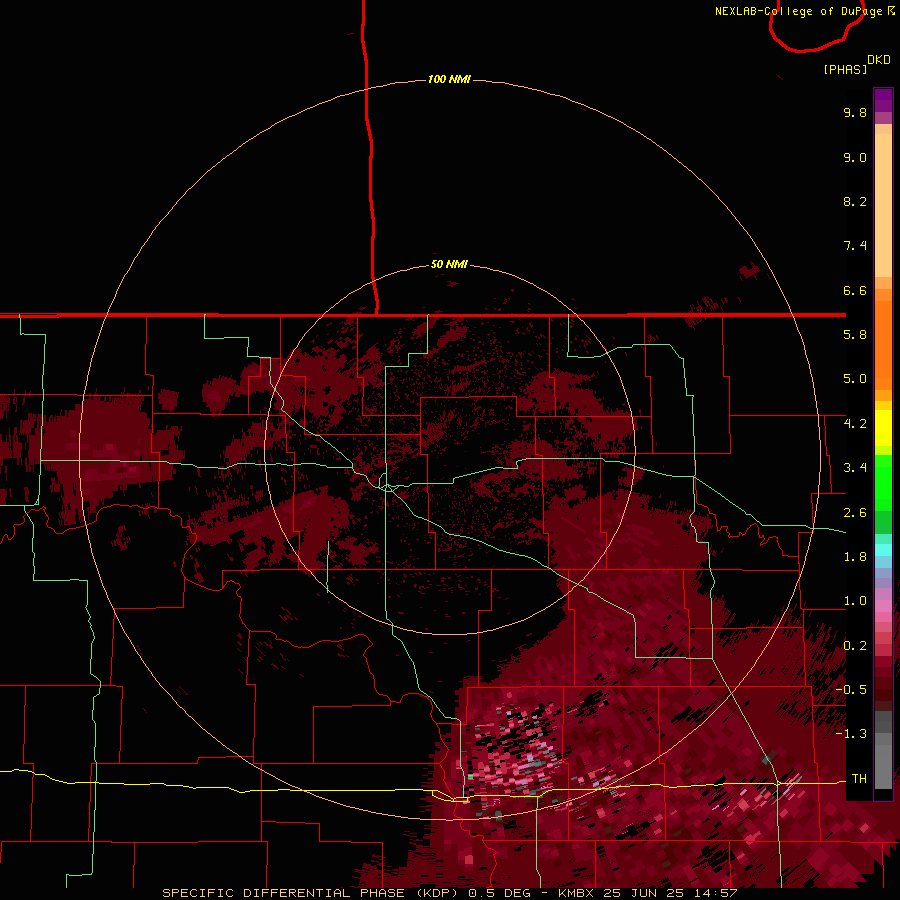
Task: Select the -0.5 scale value
Action: pos(851,690)
